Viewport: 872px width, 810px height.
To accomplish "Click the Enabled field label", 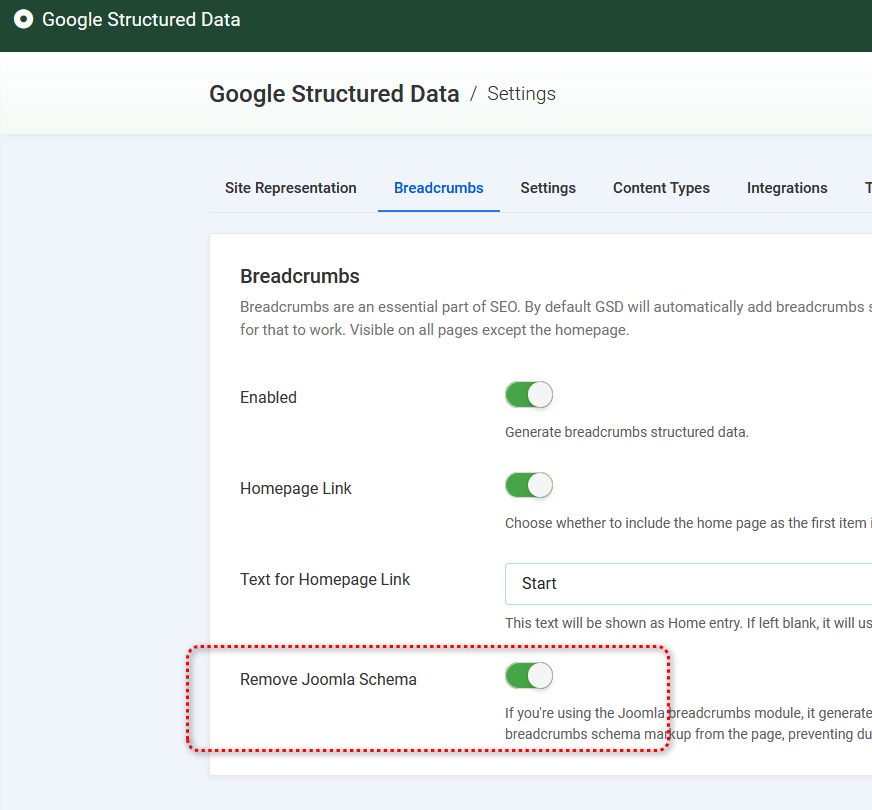I will click(x=269, y=397).
